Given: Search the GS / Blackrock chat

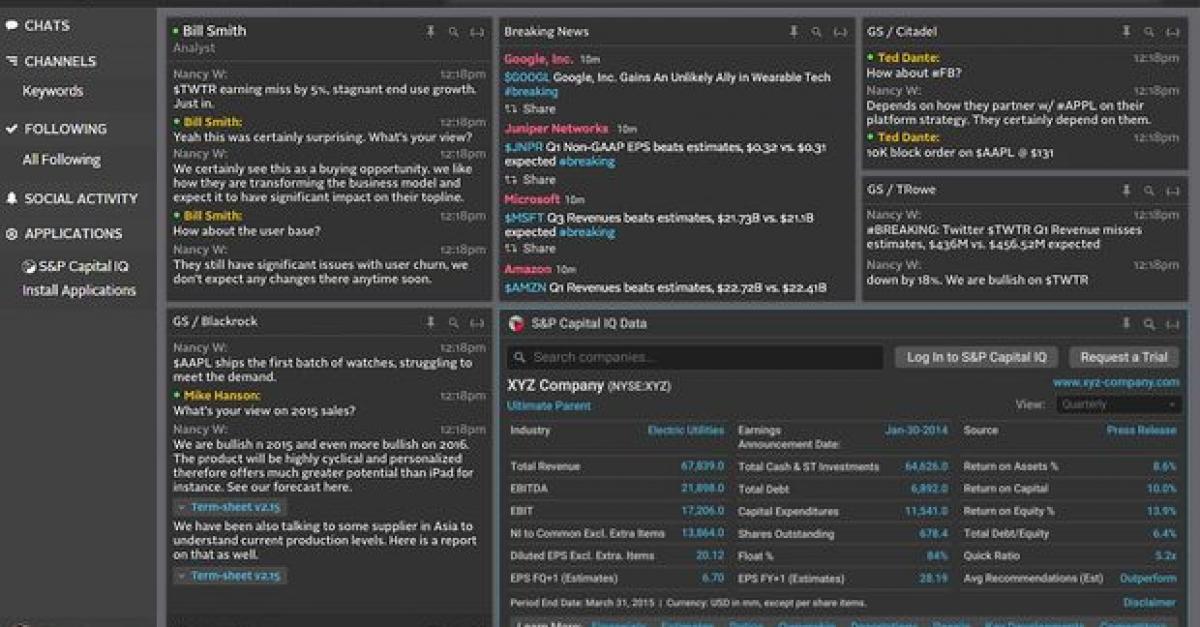Looking at the screenshot, I should (454, 322).
